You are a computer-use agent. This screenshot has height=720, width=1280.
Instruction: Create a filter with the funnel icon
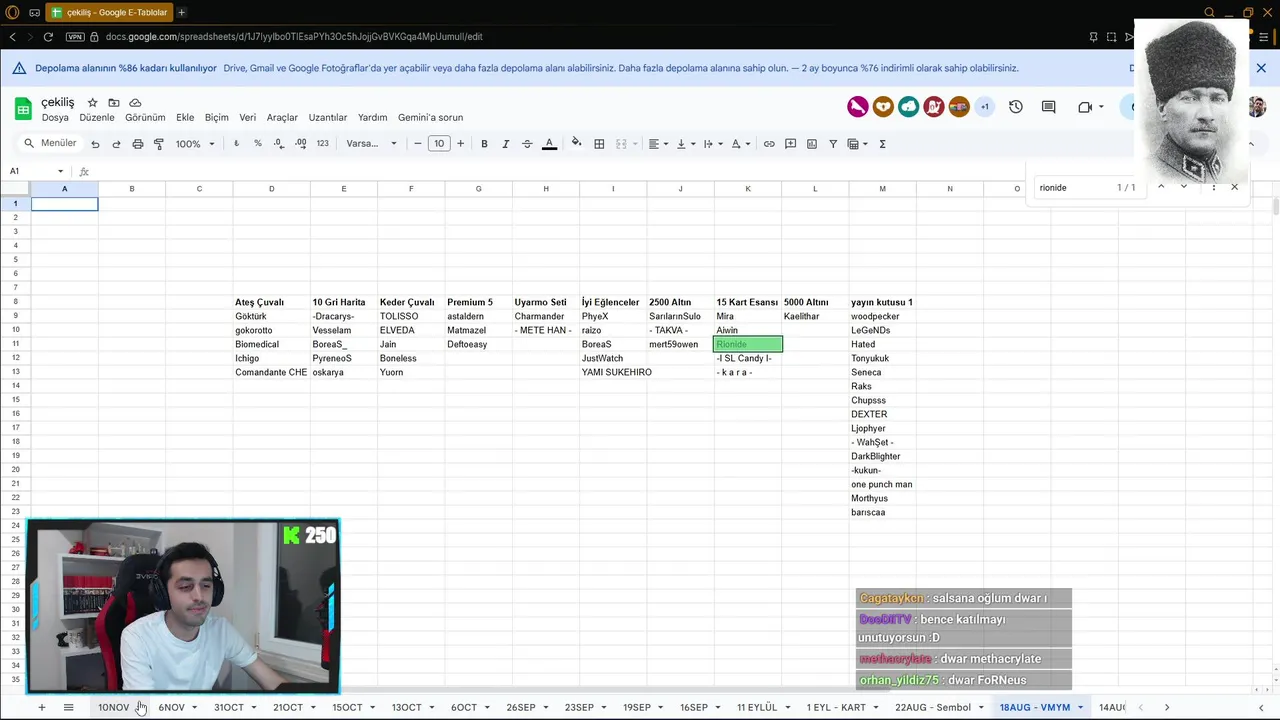coord(833,144)
